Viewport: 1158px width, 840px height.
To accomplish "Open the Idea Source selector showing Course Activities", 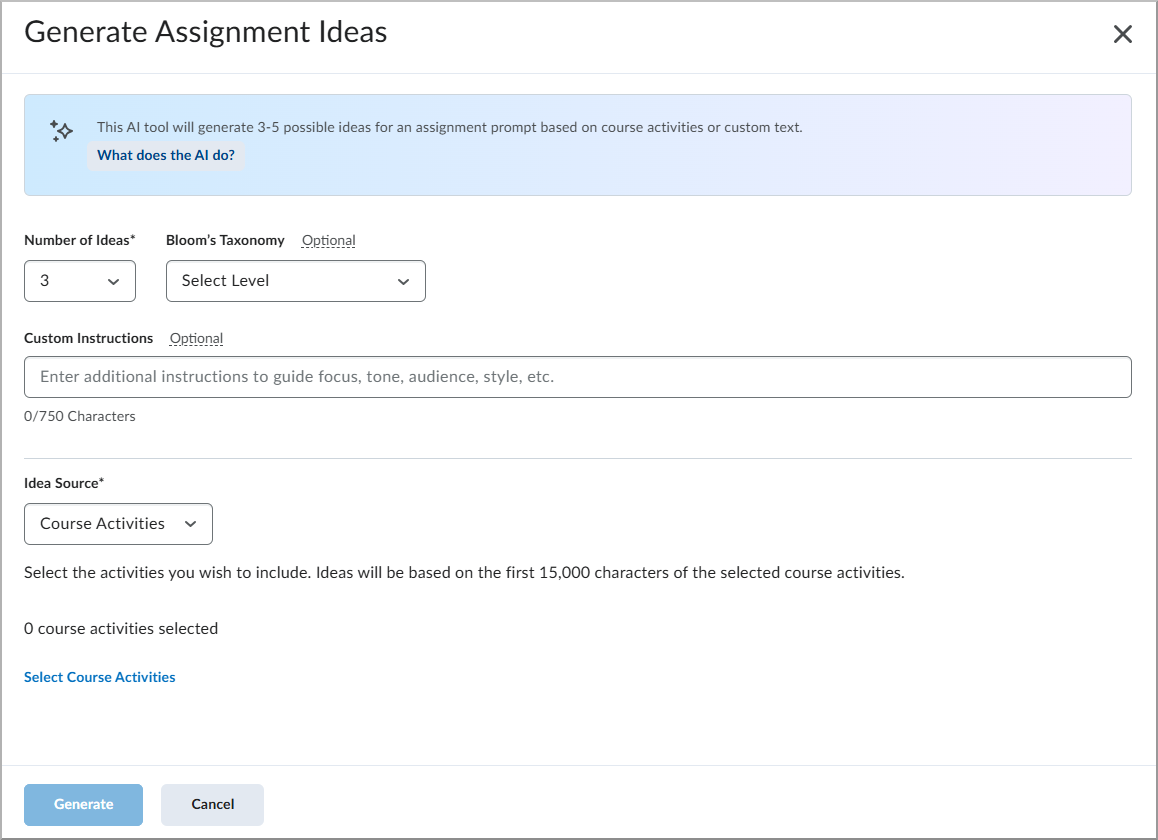I will coord(117,523).
